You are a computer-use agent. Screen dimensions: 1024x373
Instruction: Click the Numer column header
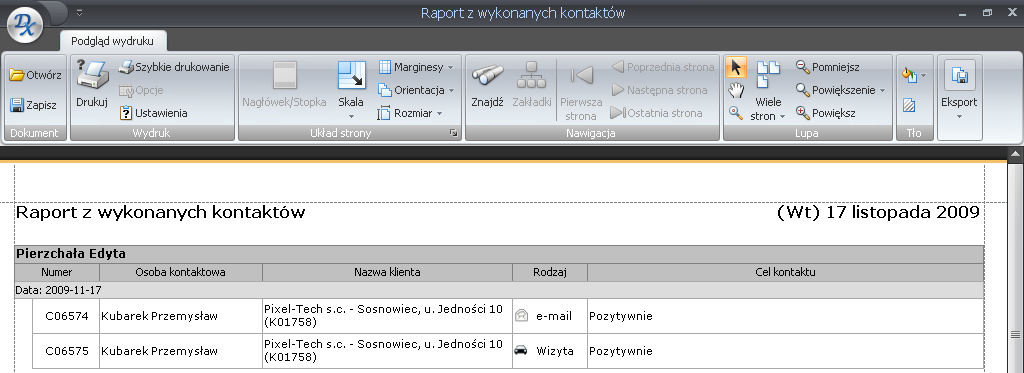[57, 272]
